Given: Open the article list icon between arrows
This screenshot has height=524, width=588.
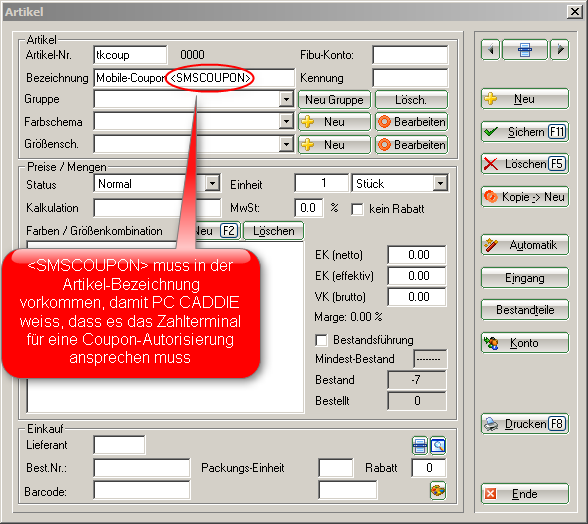Looking at the screenshot, I should point(525,50).
